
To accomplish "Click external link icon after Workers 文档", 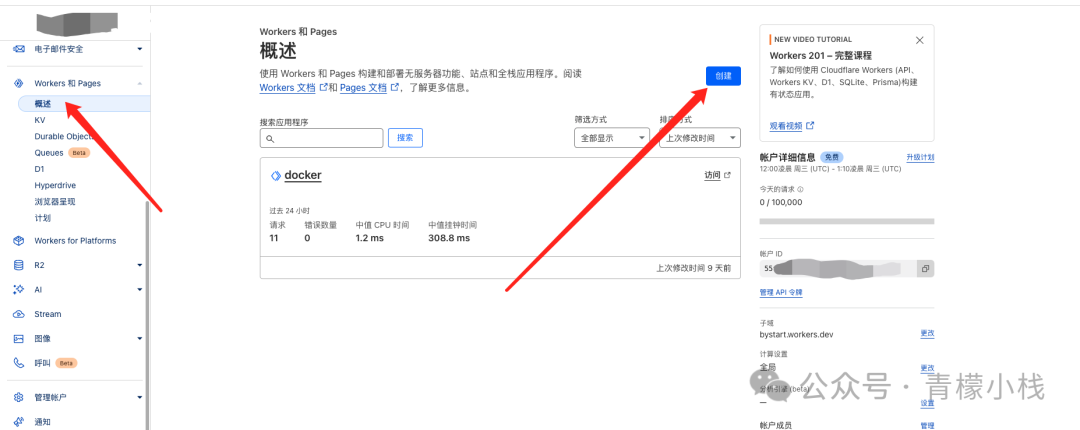I will [x=323, y=88].
